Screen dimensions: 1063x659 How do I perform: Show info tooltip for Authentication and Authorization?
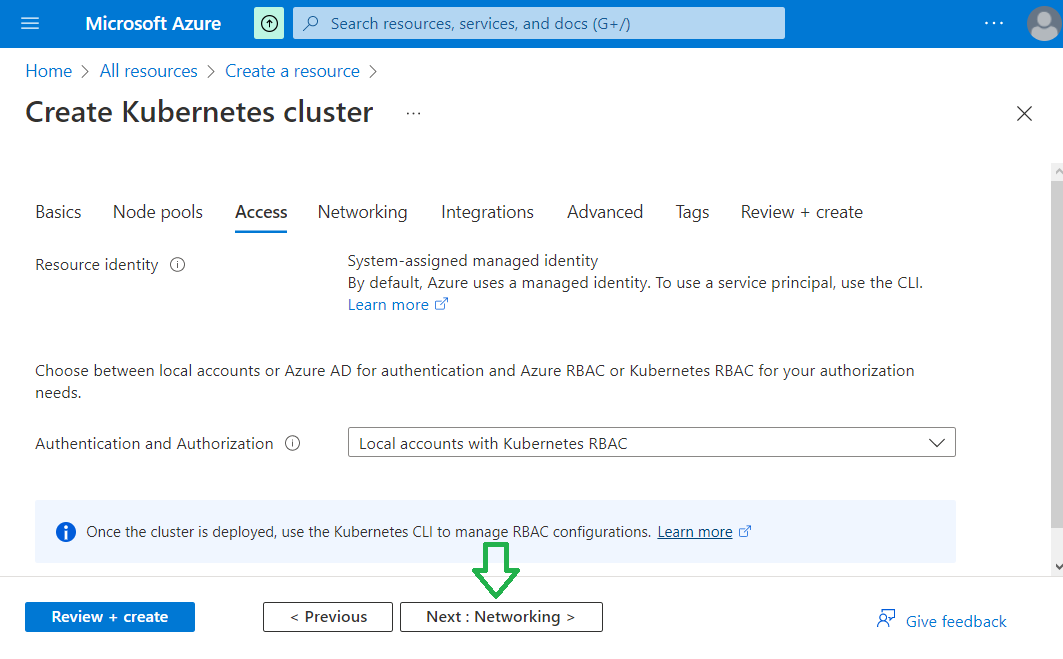point(292,443)
